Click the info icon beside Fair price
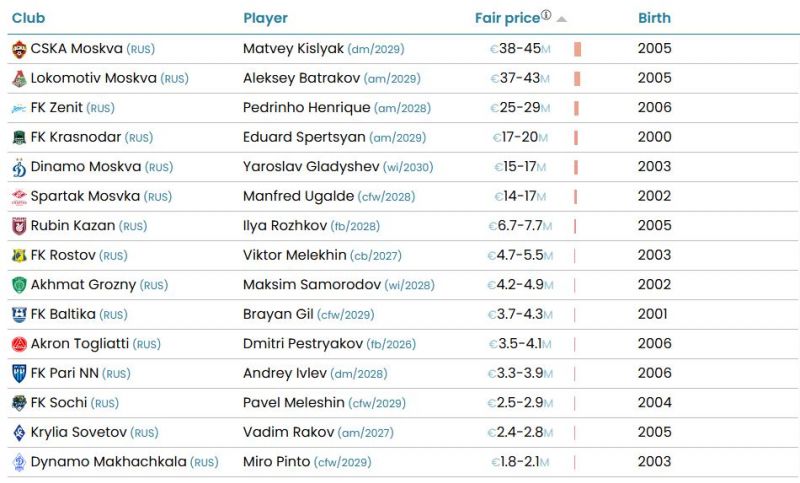The image size is (800, 483). click(546, 16)
